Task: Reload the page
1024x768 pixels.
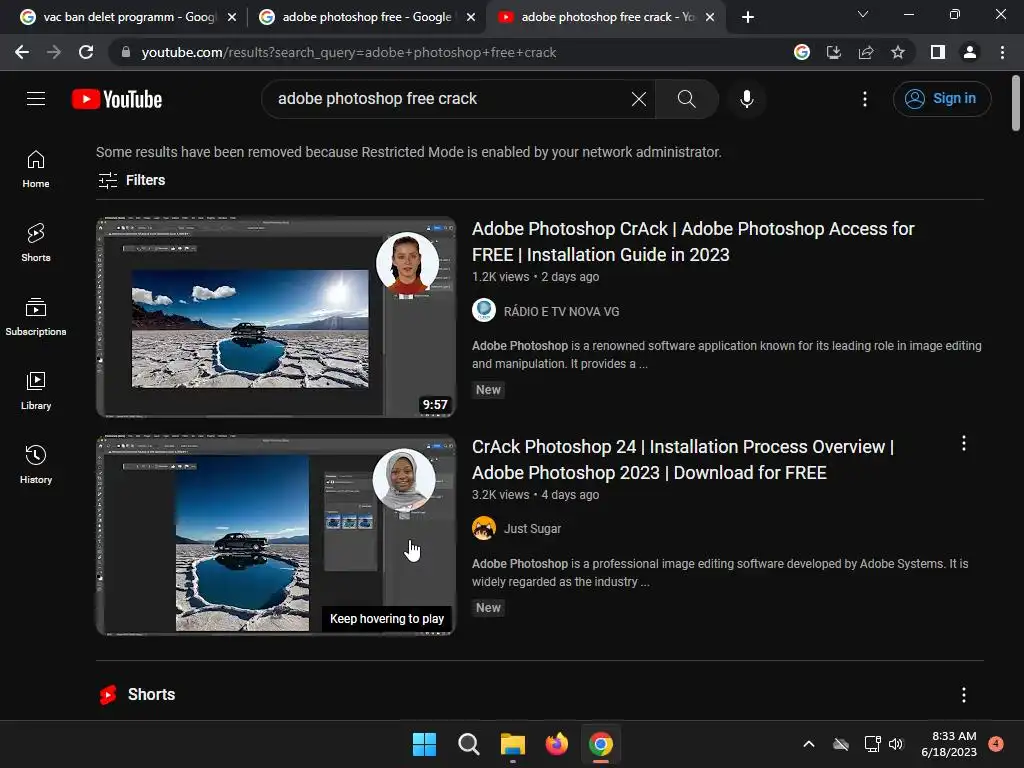Action: click(x=86, y=52)
